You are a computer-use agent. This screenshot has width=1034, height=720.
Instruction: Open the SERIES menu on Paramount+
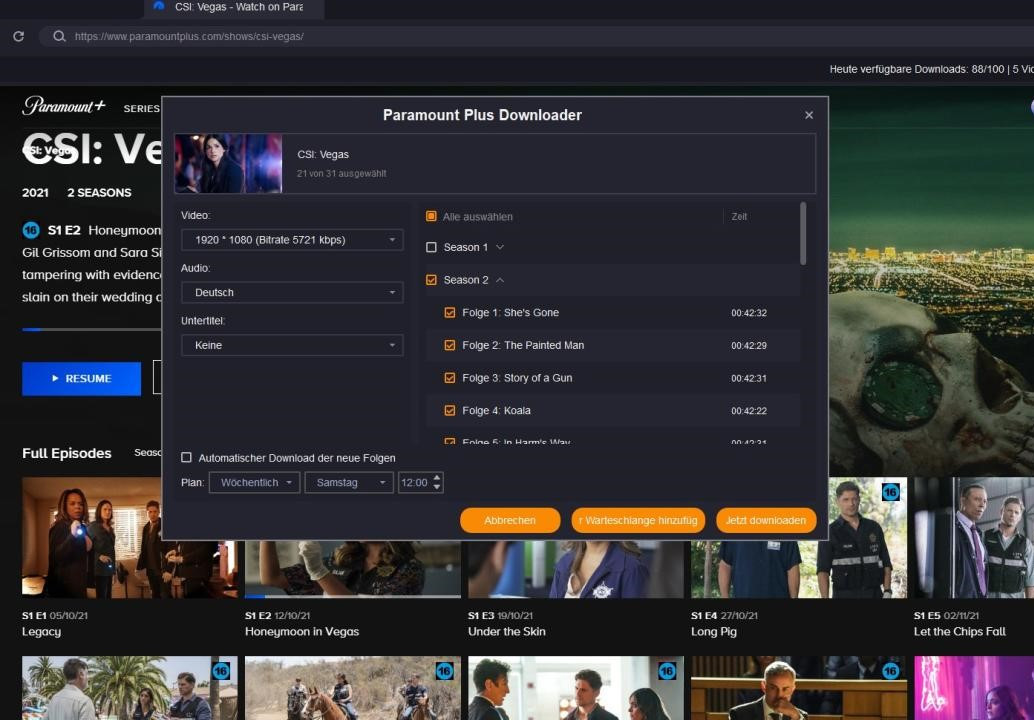coord(141,108)
